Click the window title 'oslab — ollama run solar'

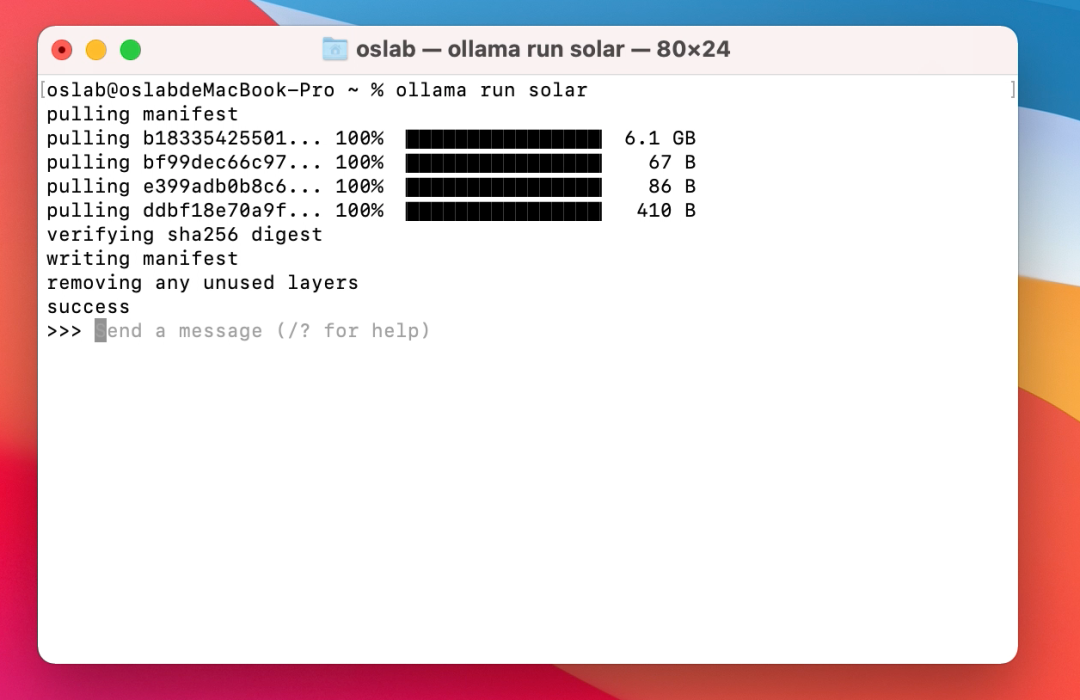490,50
